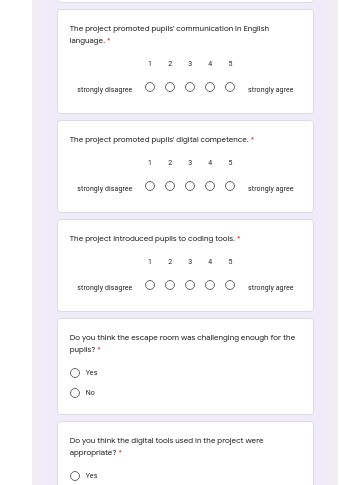Select rating 1 for English communication question

(x=150, y=87)
